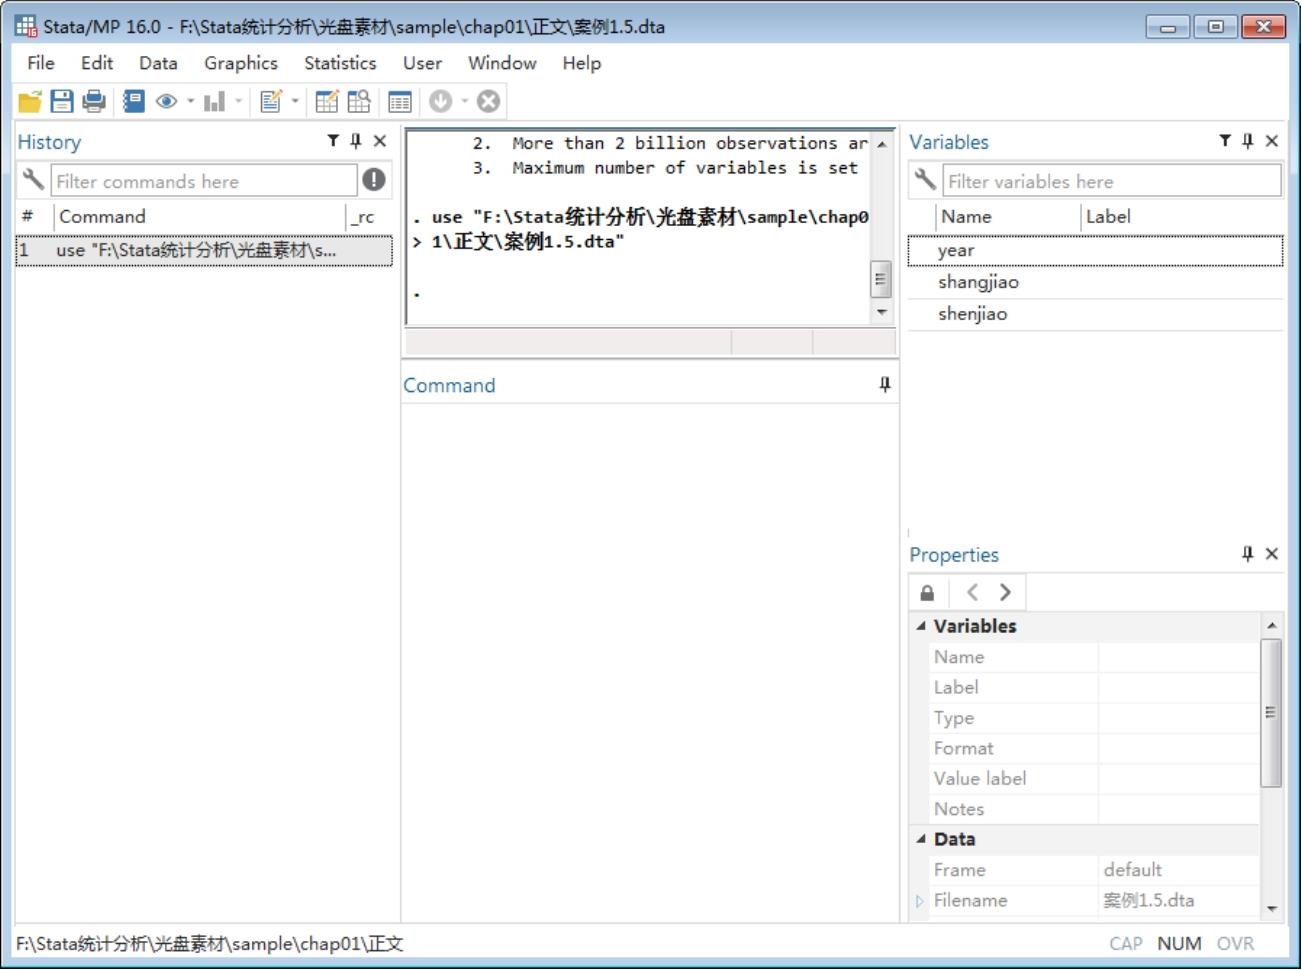Open the Data Browser icon
1302x970 pixels.
359,101
